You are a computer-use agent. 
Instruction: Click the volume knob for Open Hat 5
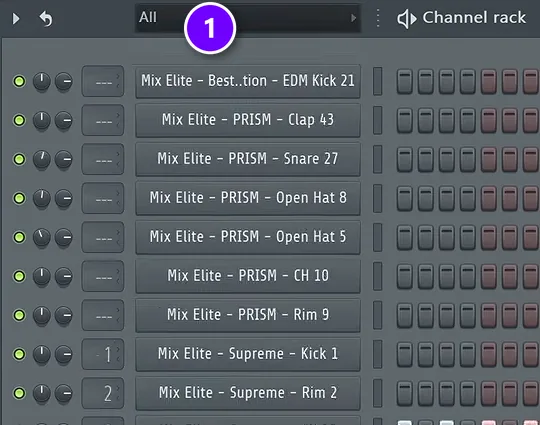click(64, 237)
